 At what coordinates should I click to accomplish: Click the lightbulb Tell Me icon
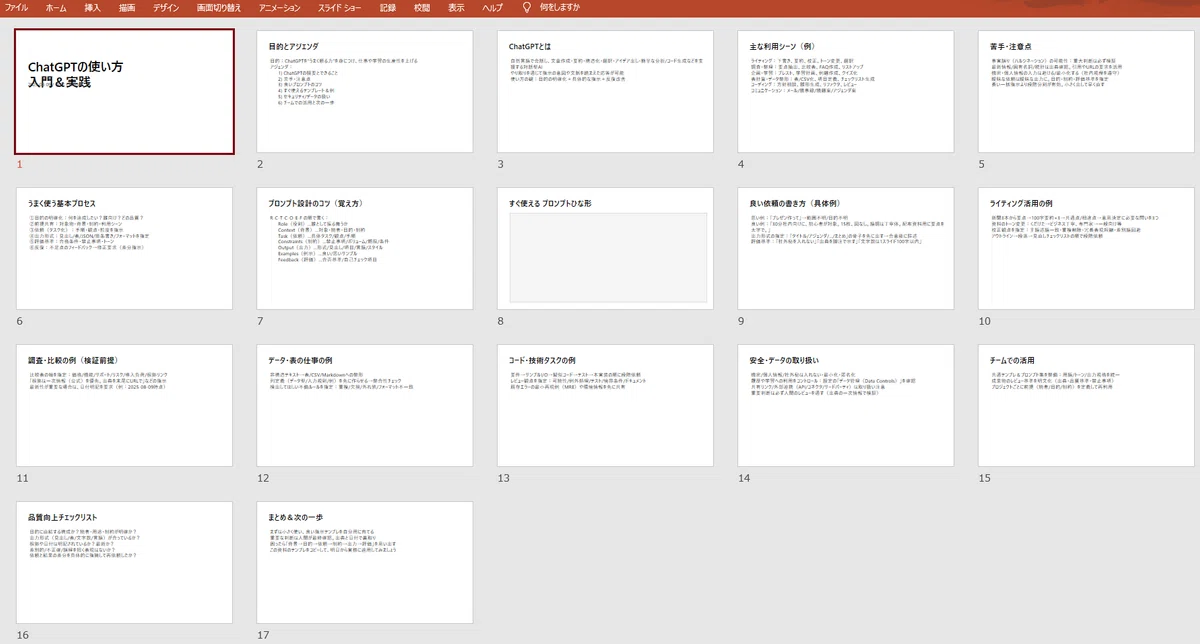(527, 7)
